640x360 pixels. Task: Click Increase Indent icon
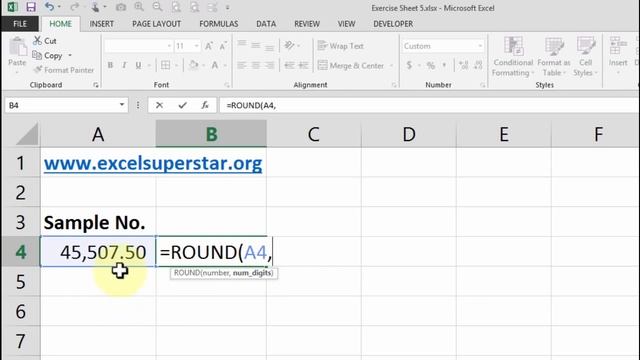(x=303, y=65)
